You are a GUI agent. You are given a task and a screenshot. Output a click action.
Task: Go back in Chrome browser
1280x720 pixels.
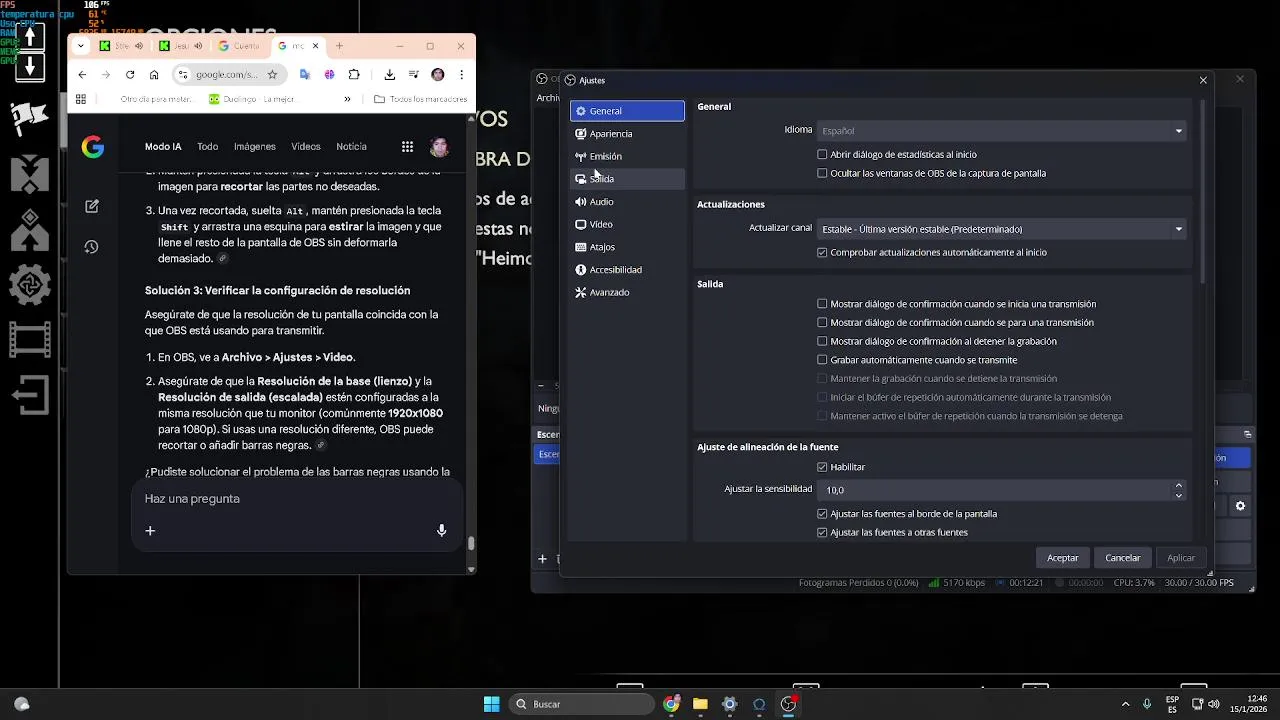pos(82,75)
